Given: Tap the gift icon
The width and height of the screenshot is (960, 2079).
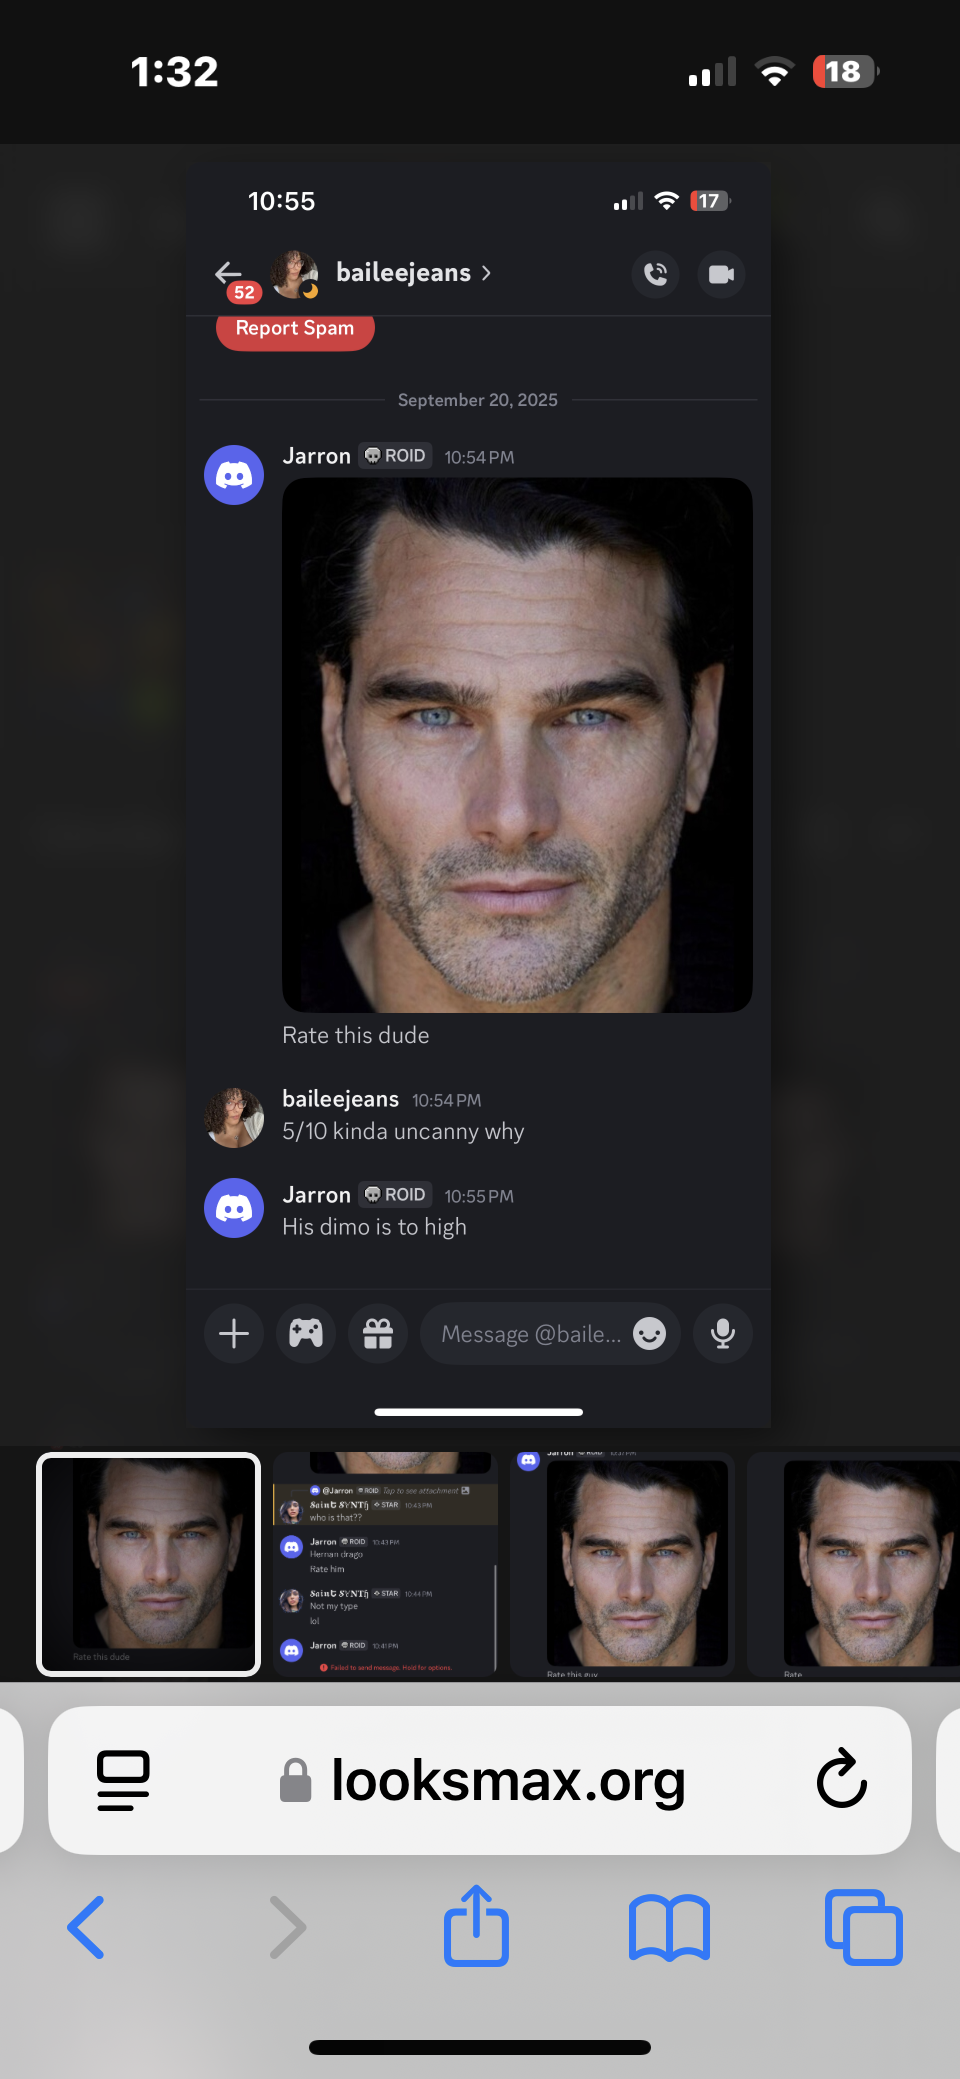Looking at the screenshot, I should coord(378,1333).
